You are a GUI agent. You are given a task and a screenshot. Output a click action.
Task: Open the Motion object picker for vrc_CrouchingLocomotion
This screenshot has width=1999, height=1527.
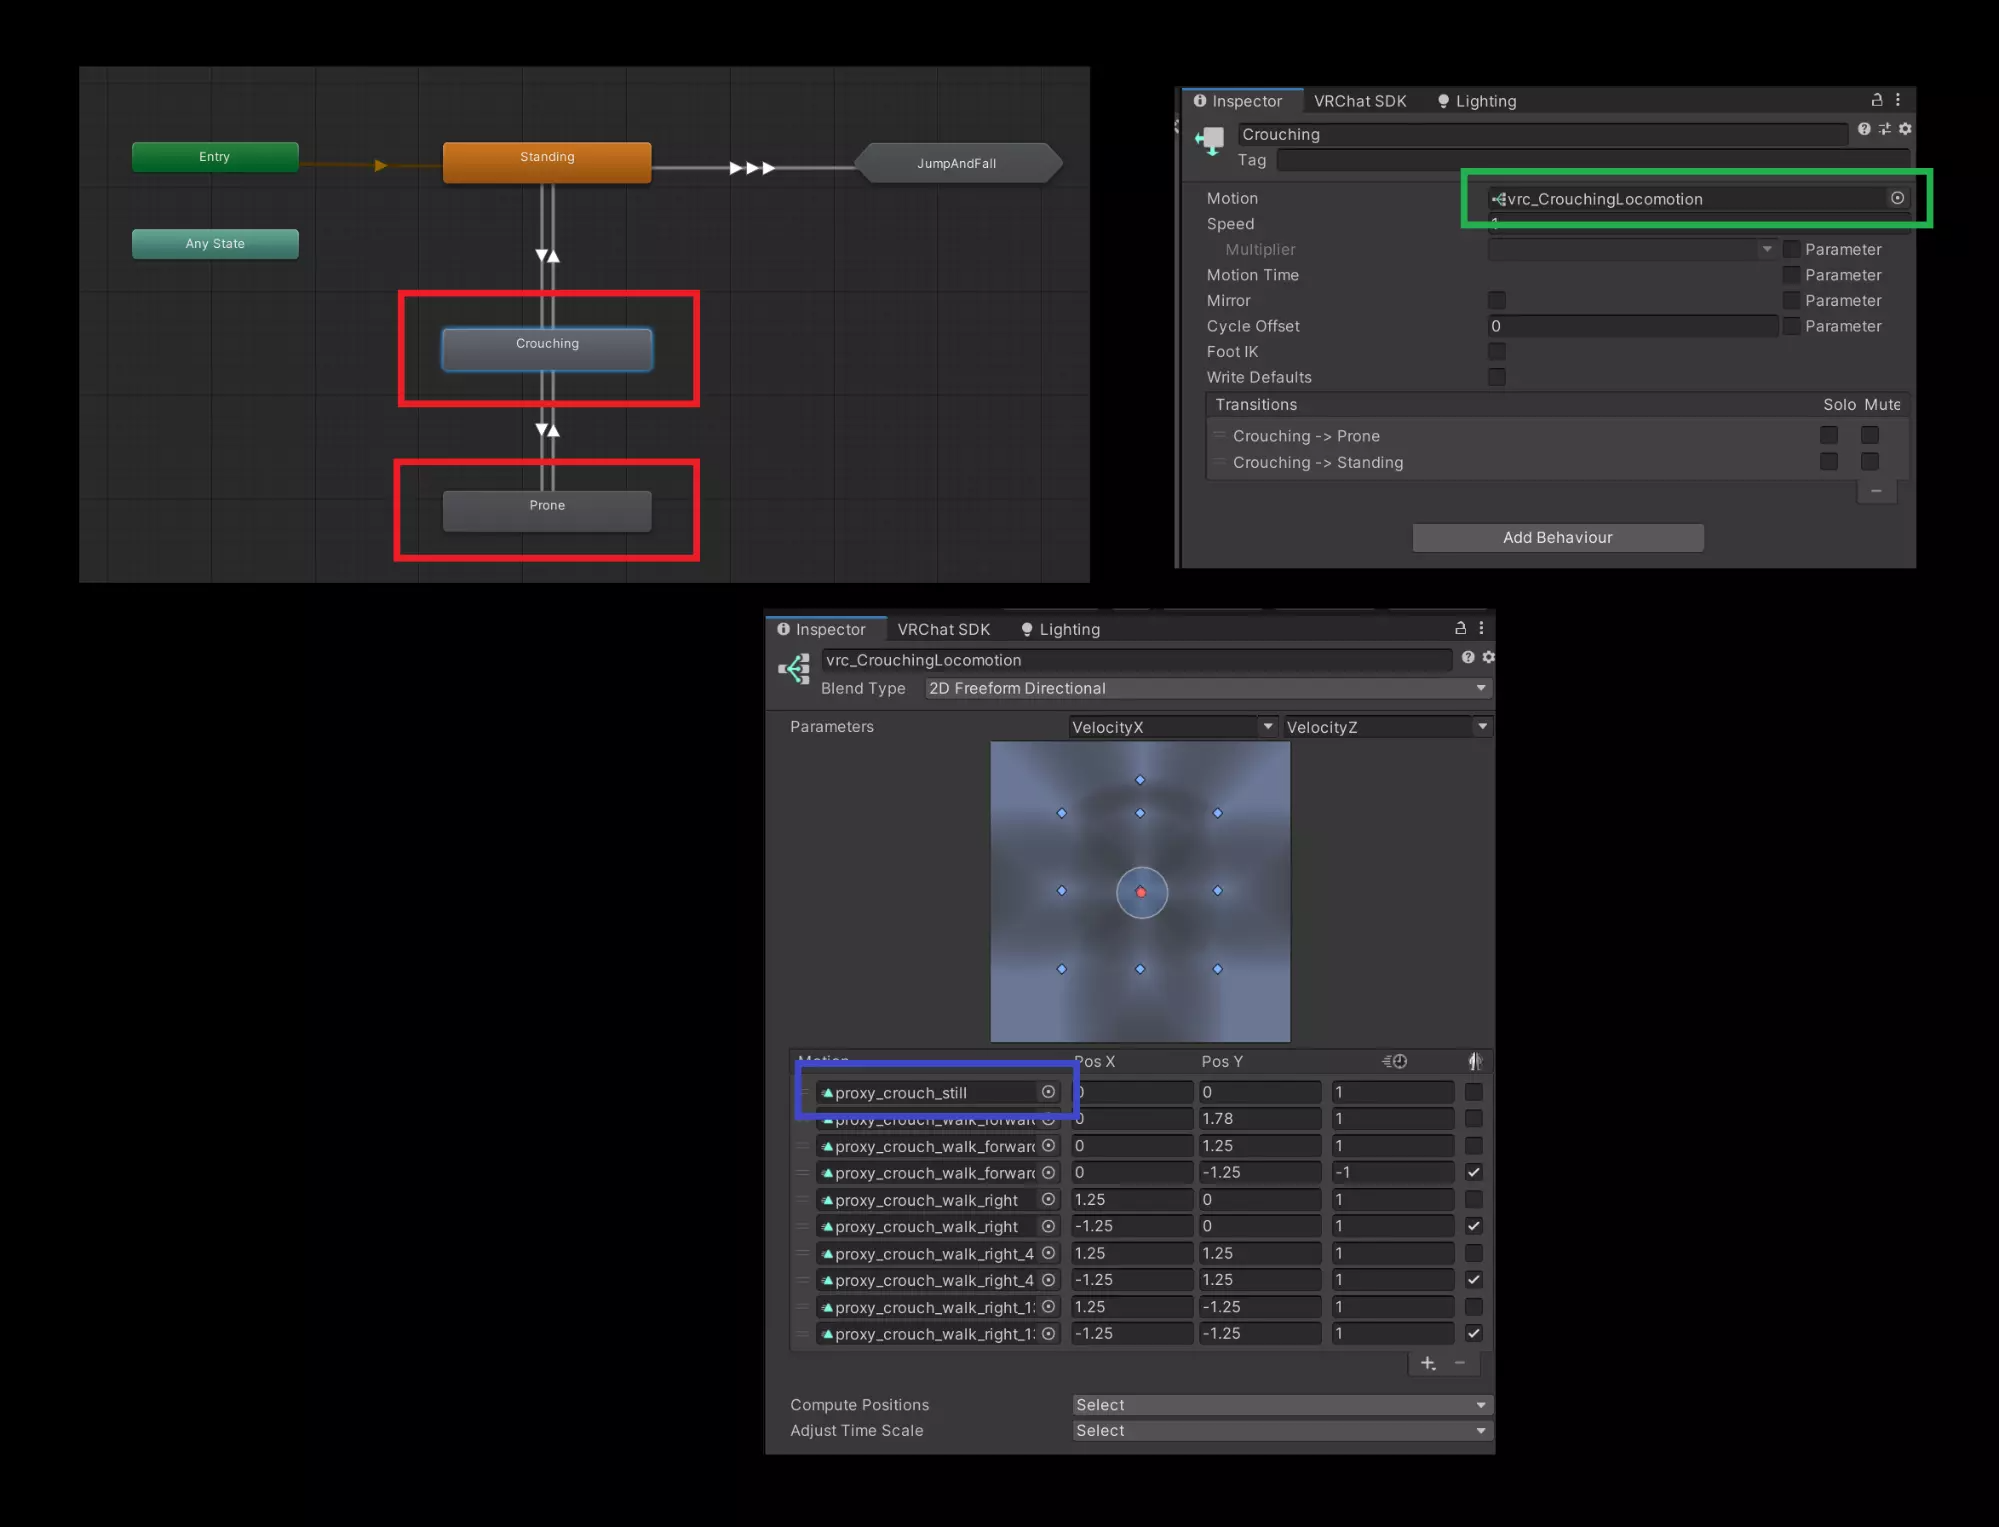click(x=1898, y=198)
